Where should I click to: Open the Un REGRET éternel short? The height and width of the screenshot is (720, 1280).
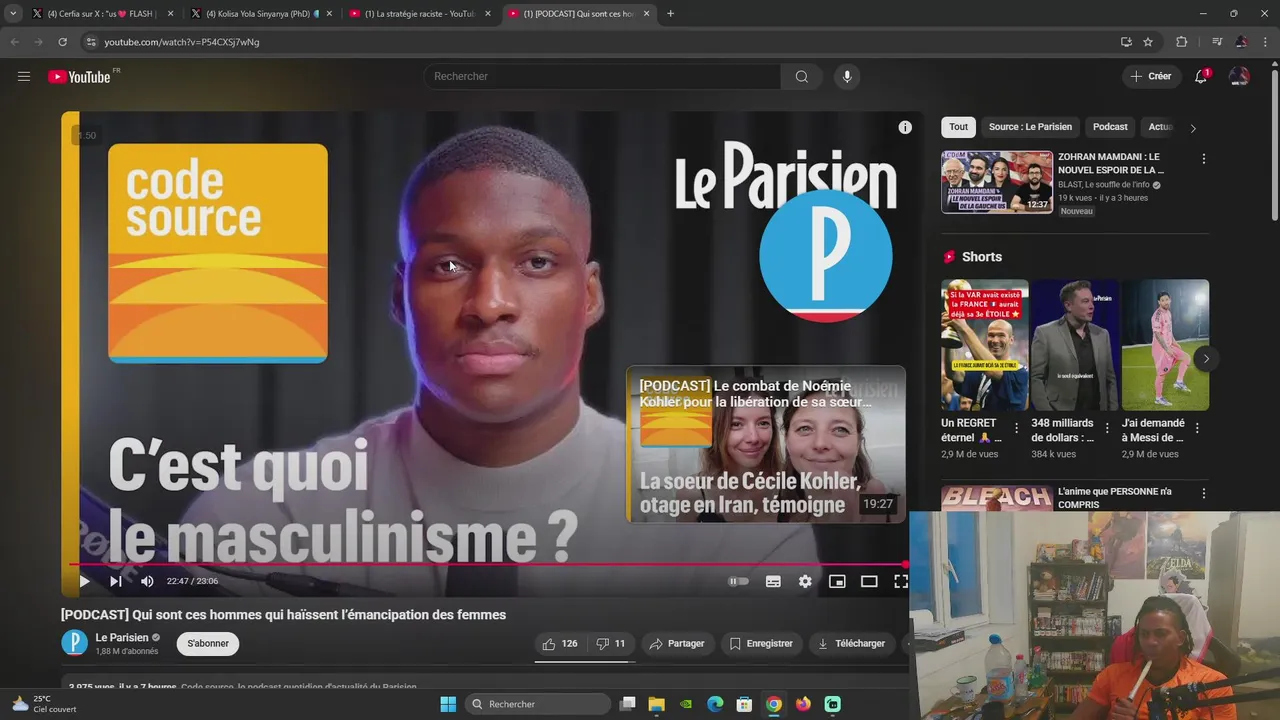pos(985,345)
